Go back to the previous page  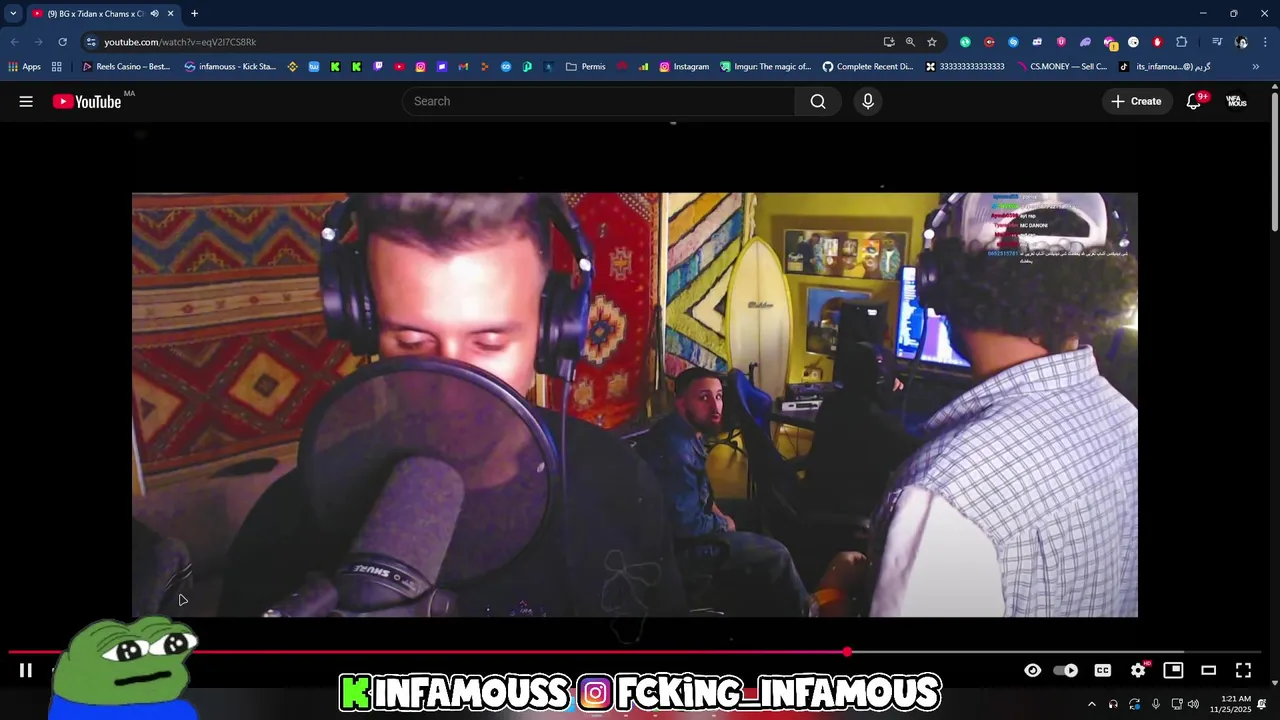(15, 42)
